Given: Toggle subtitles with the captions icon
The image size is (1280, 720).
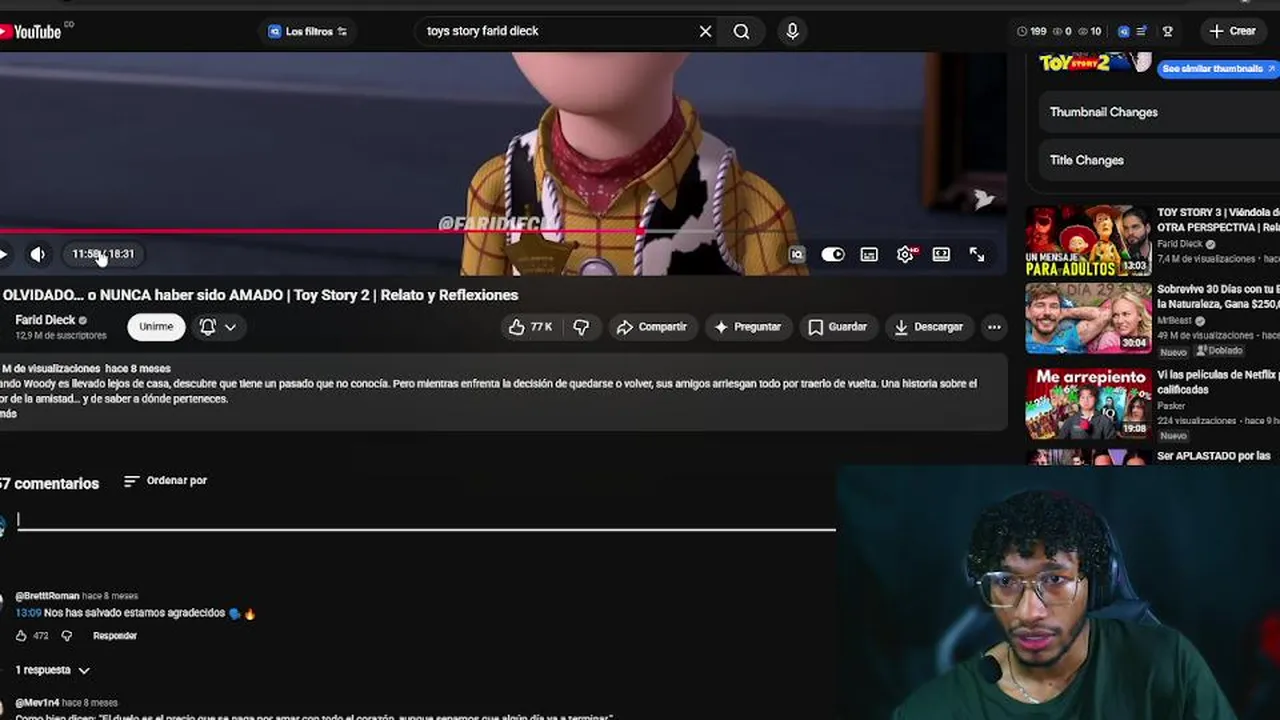Looking at the screenshot, I should coord(869,255).
